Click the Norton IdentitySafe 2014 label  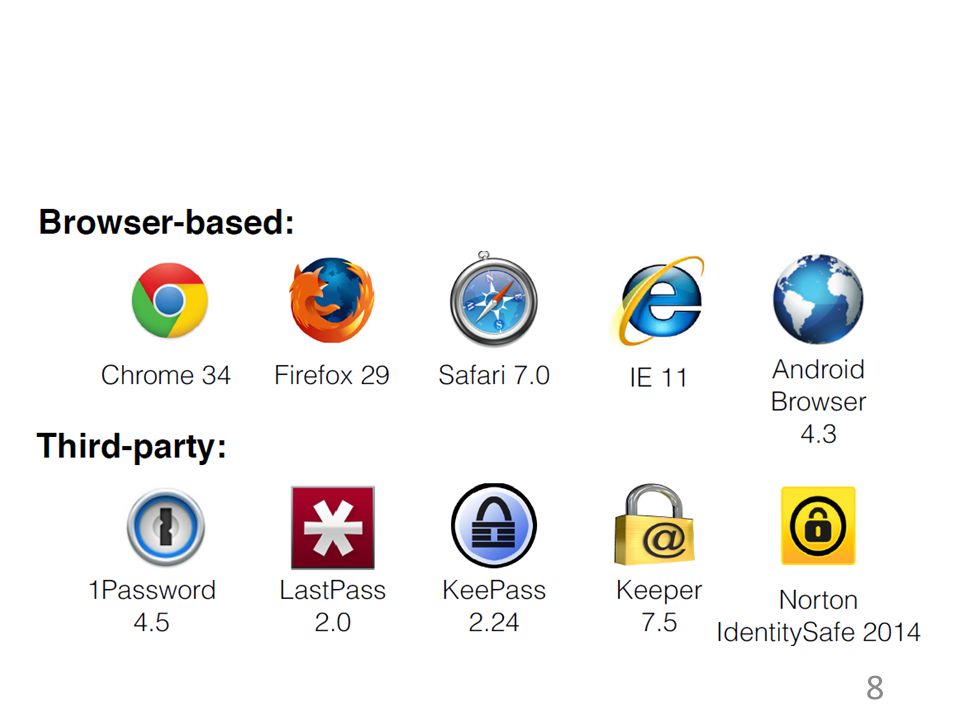click(819, 616)
